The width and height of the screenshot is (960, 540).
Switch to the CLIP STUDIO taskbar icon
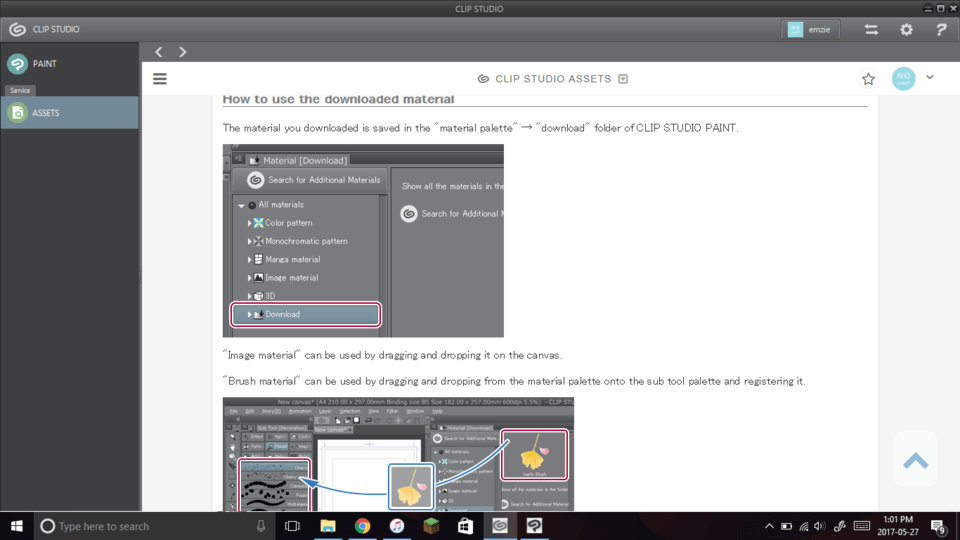coord(500,526)
